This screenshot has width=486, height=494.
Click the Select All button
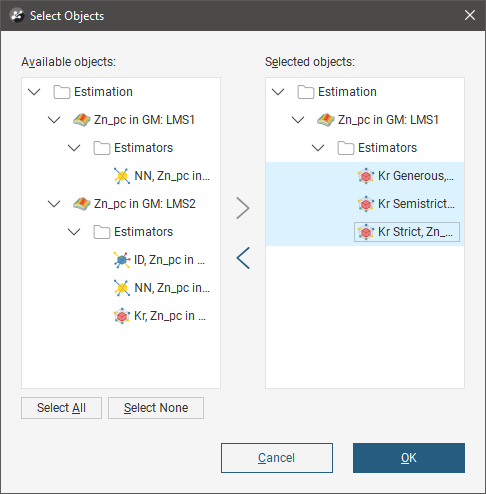(61, 408)
